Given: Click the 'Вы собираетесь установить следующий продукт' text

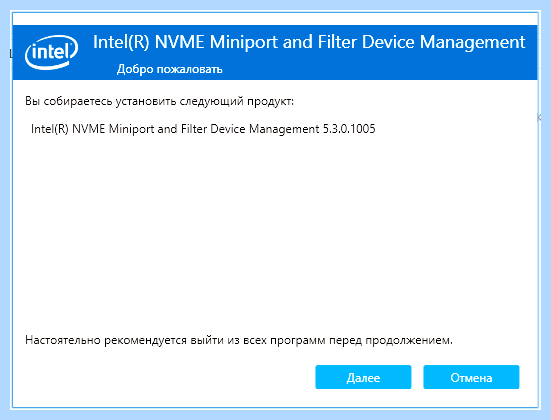Looking at the screenshot, I should point(159,101).
